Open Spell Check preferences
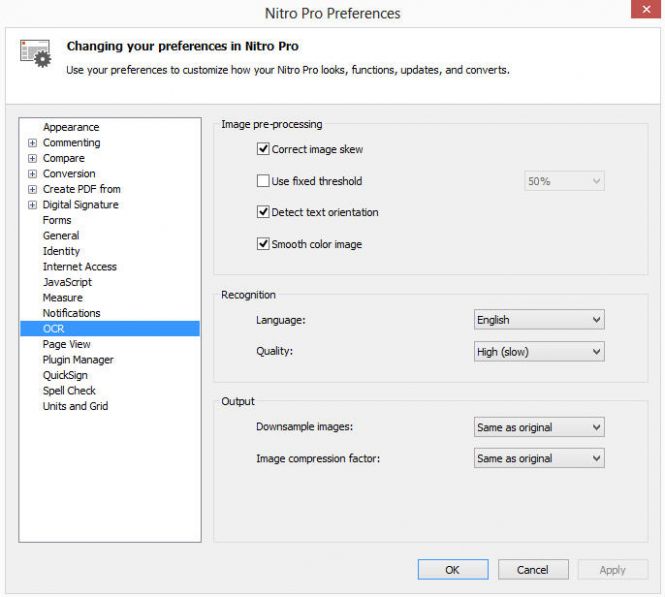This screenshot has width=665, height=597. click(69, 391)
